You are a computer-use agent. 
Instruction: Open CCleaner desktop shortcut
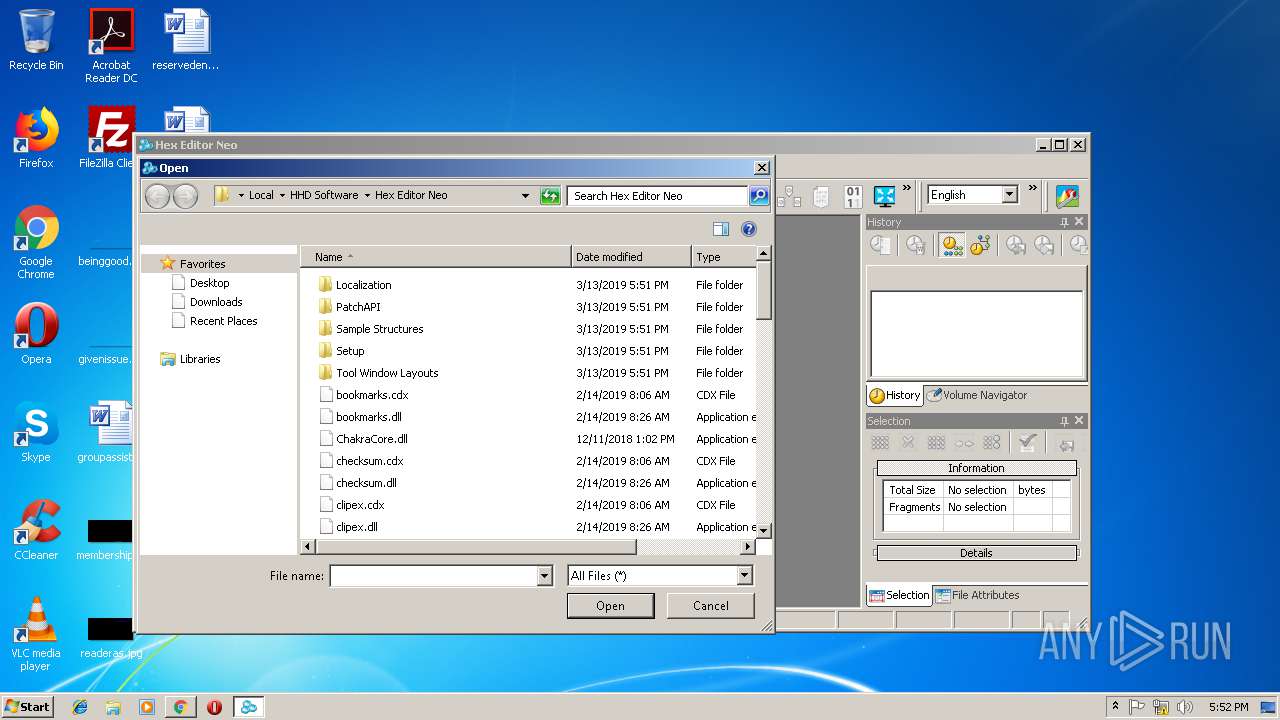(x=36, y=530)
